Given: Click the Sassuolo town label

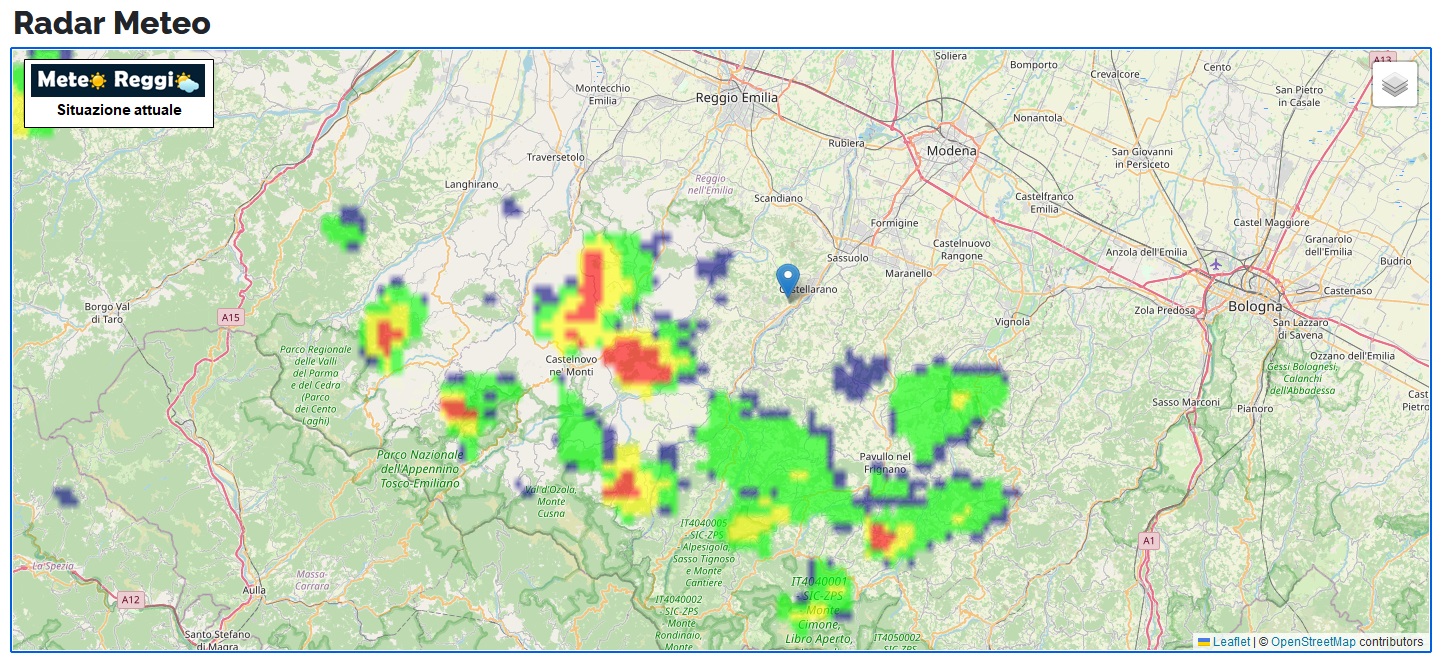Looking at the screenshot, I should pos(848,258).
